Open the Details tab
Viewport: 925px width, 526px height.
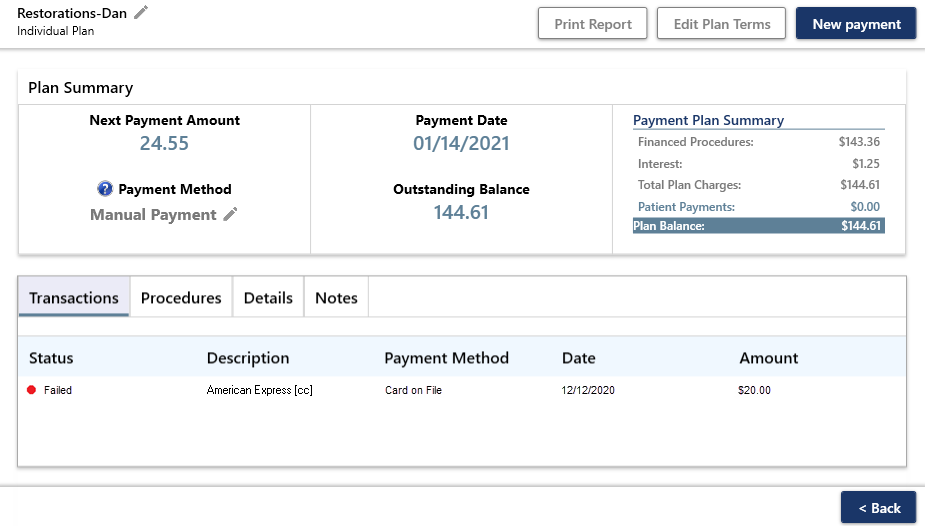(268, 298)
